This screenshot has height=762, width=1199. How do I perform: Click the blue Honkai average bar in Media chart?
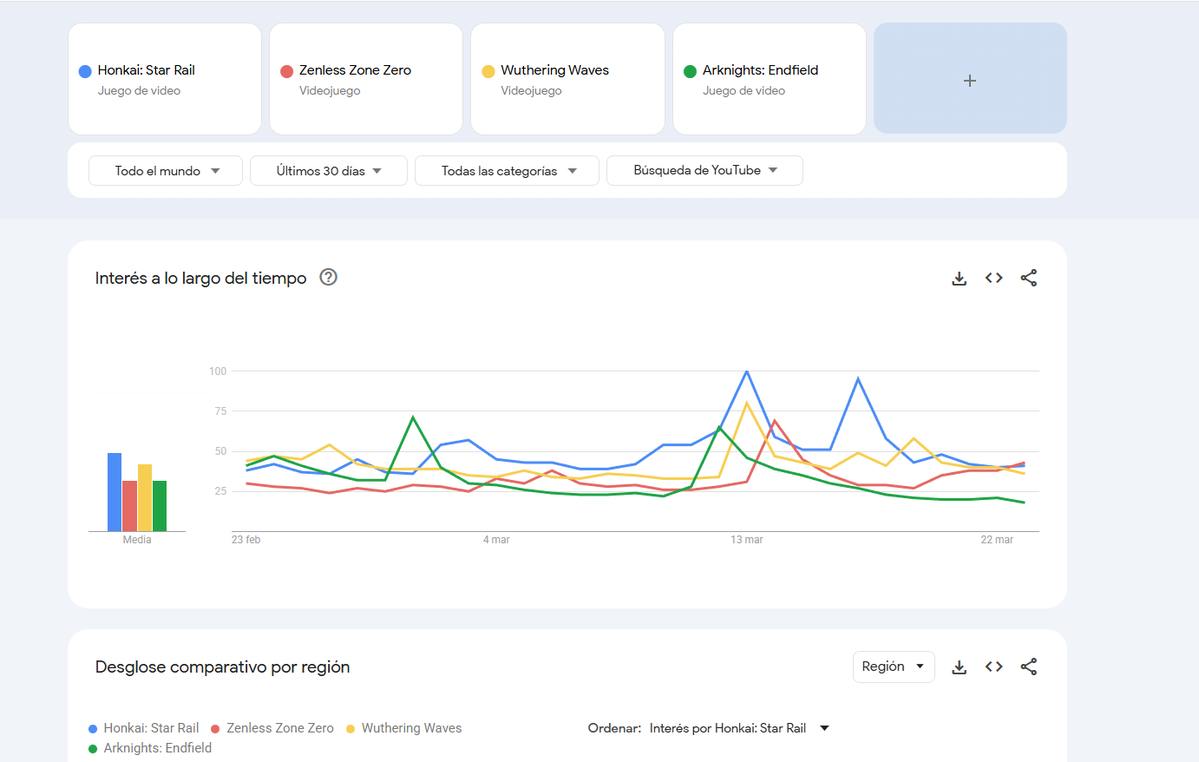click(x=114, y=492)
